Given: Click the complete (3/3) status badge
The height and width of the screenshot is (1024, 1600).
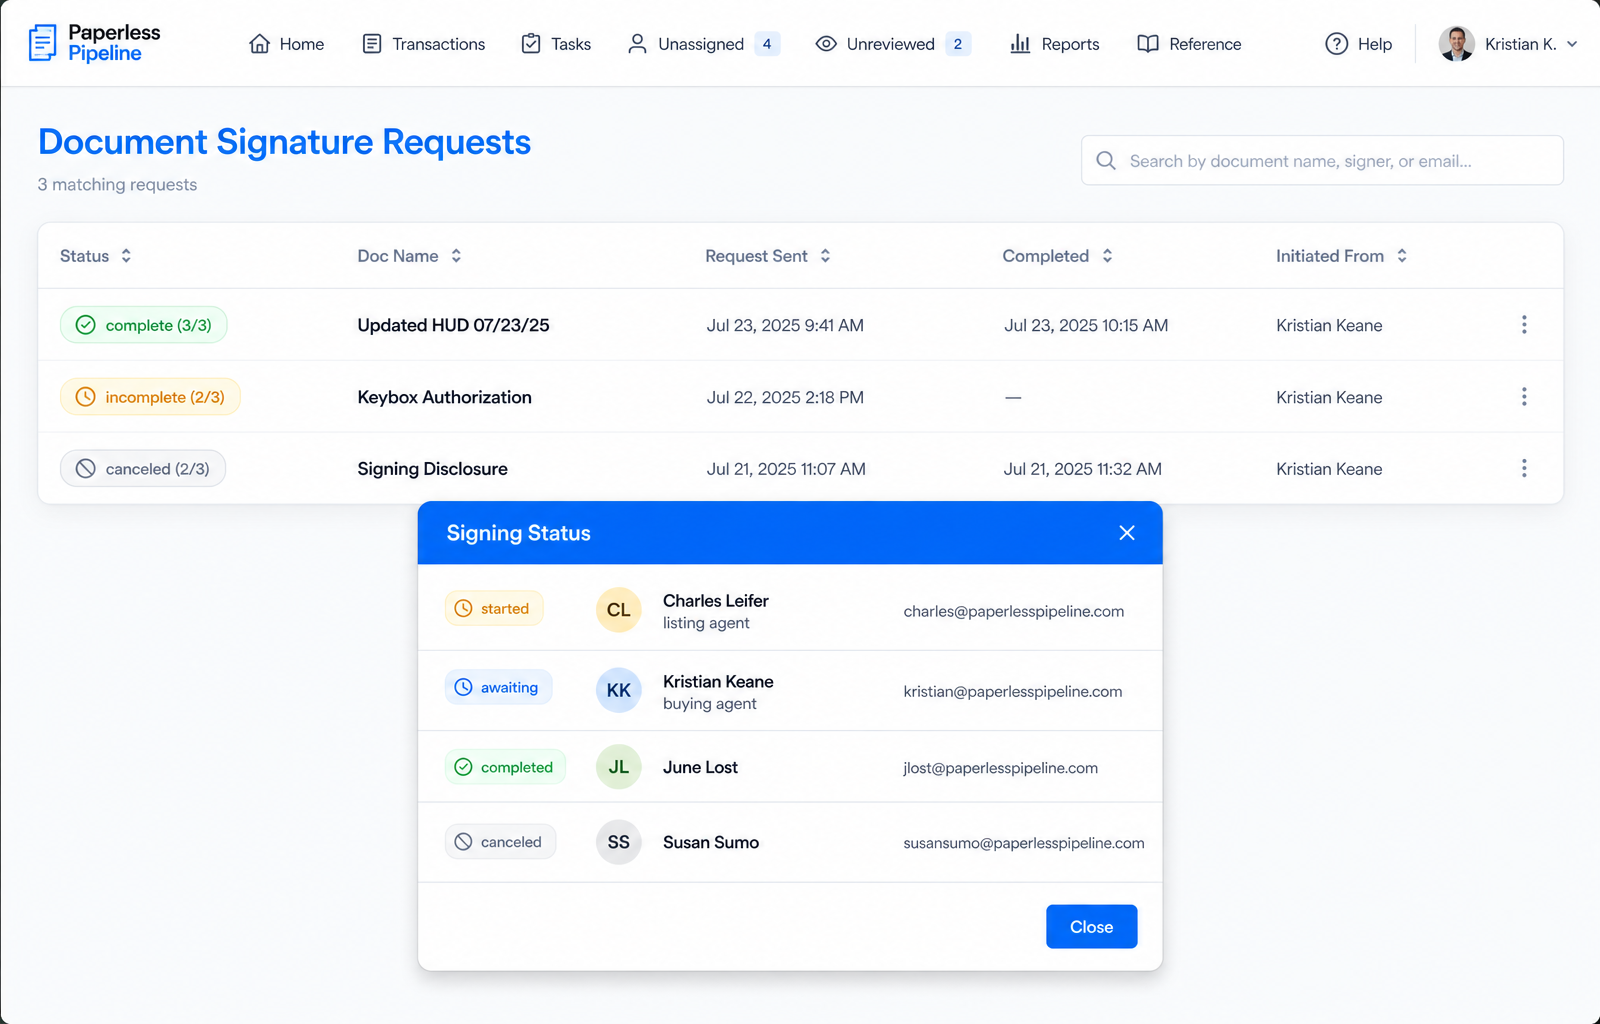Looking at the screenshot, I should (144, 325).
